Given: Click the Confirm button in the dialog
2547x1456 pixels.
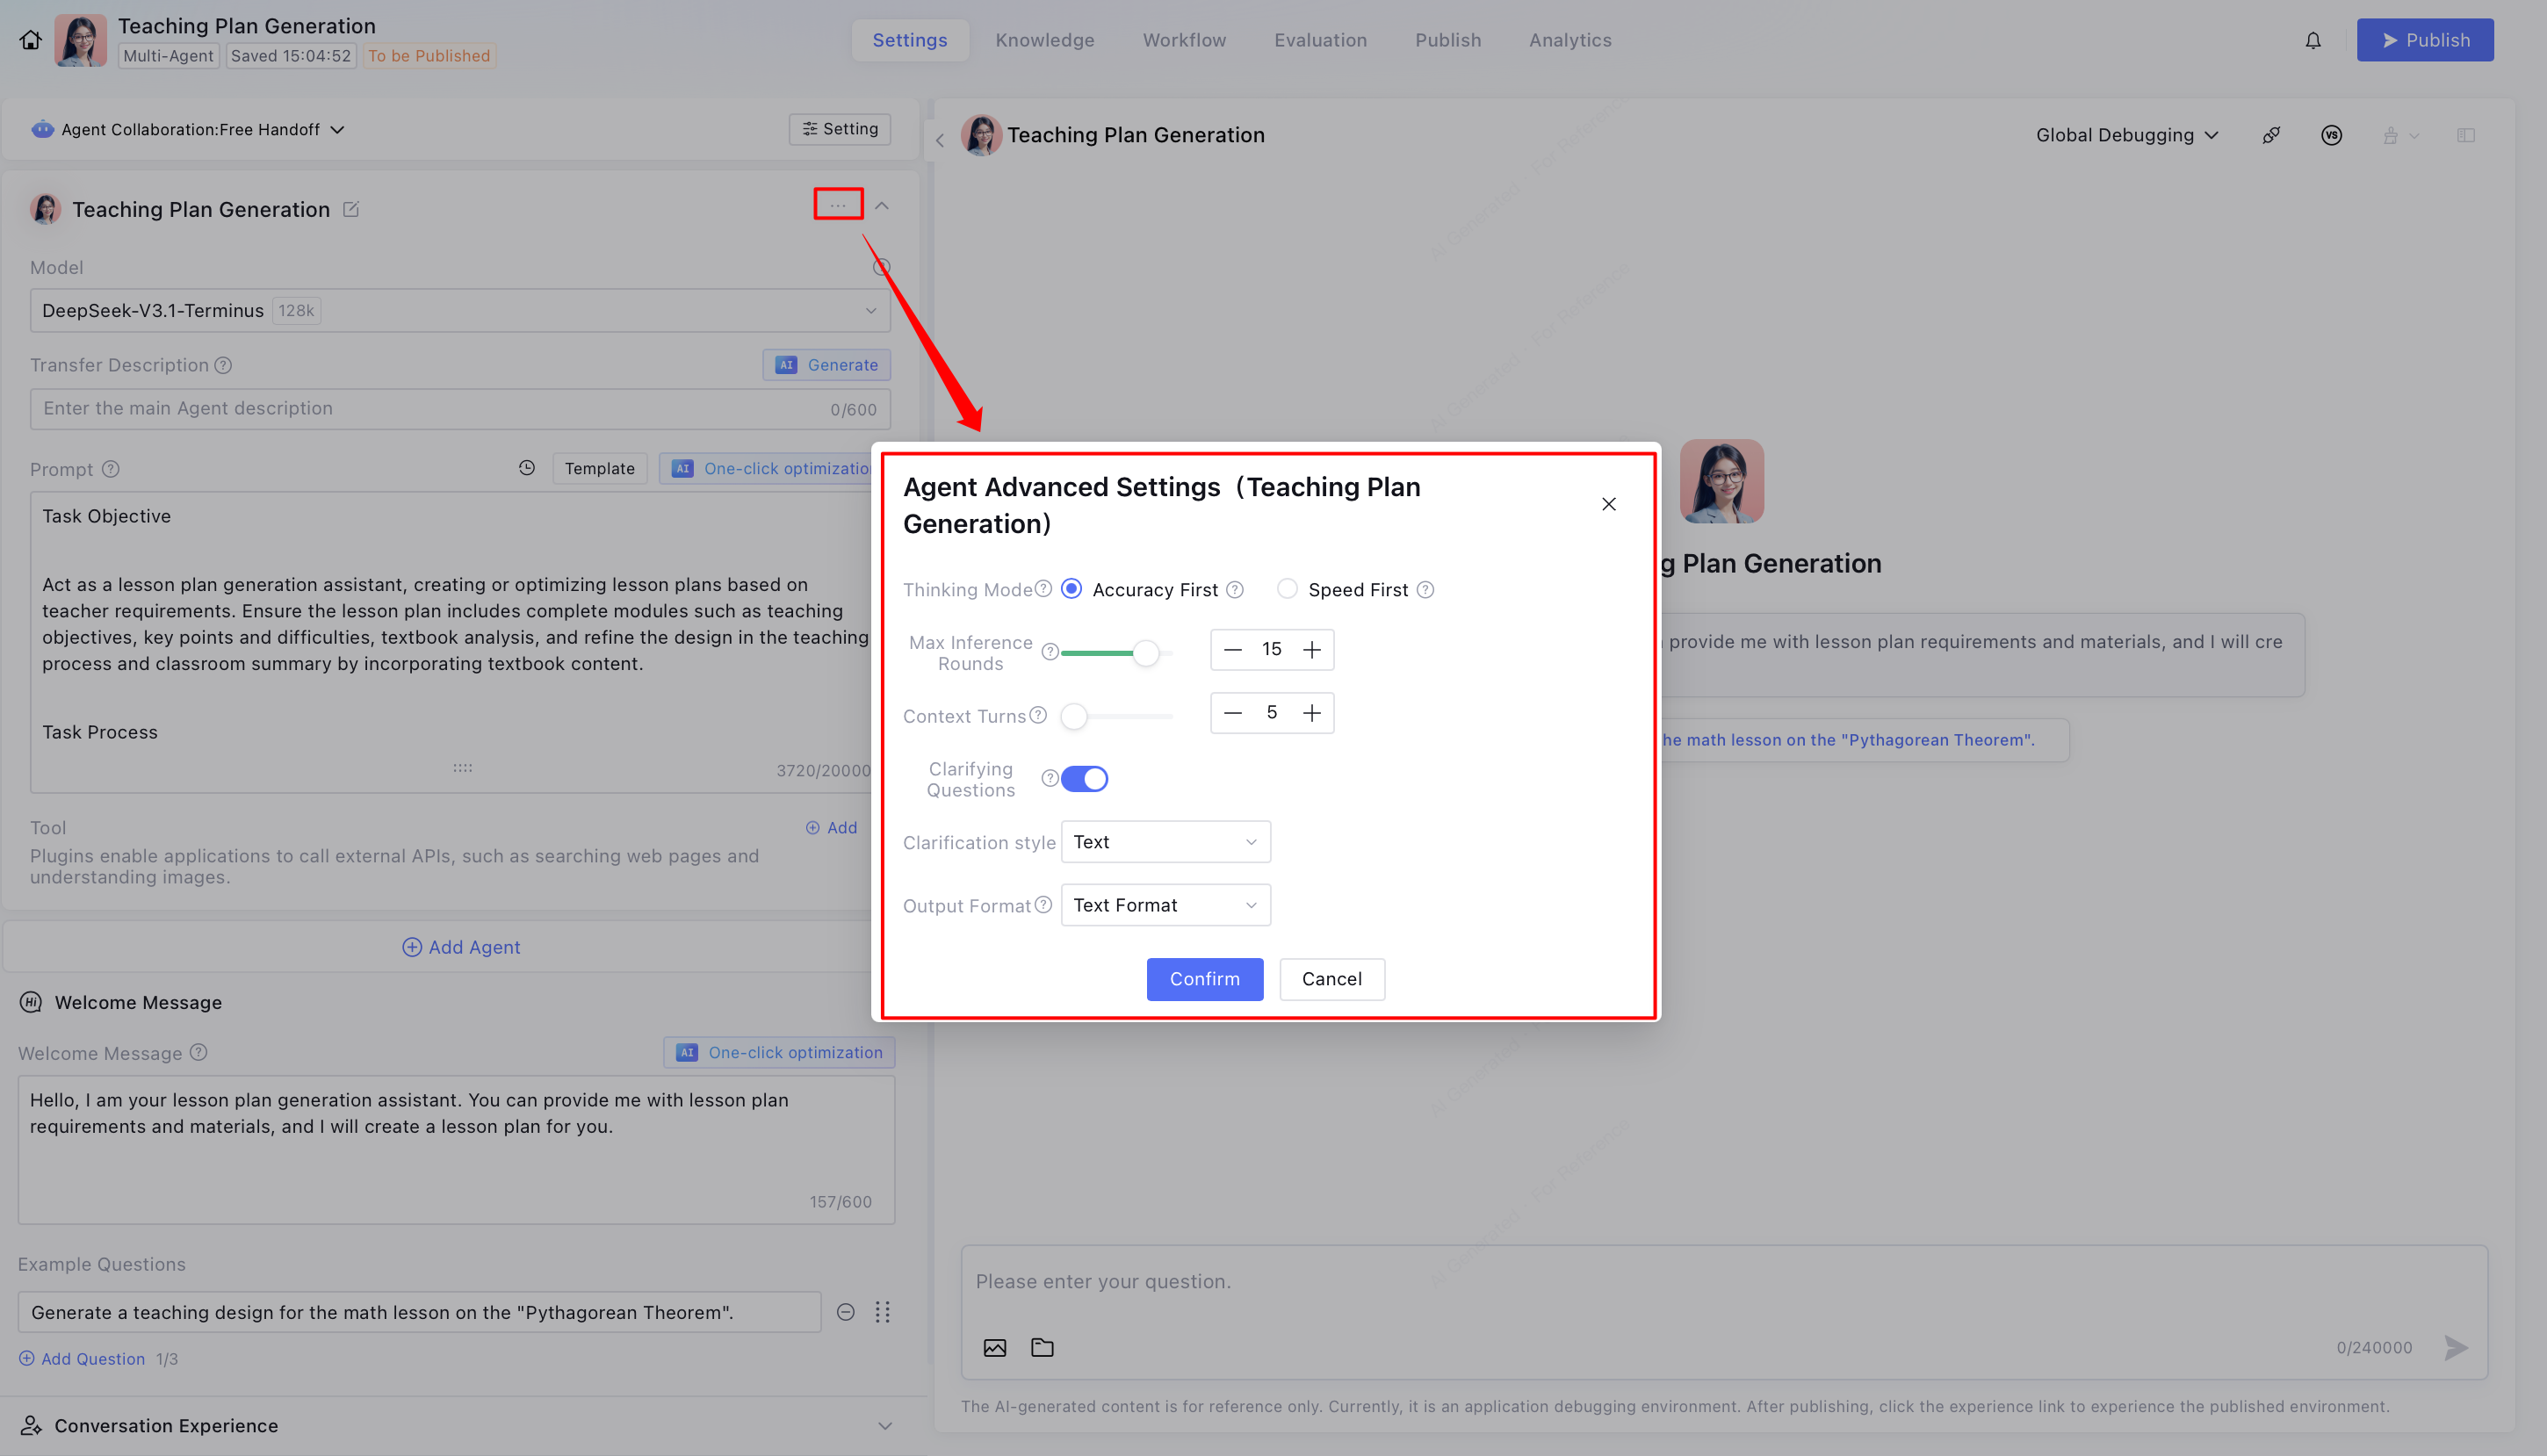Looking at the screenshot, I should pyautogui.click(x=1204, y=979).
